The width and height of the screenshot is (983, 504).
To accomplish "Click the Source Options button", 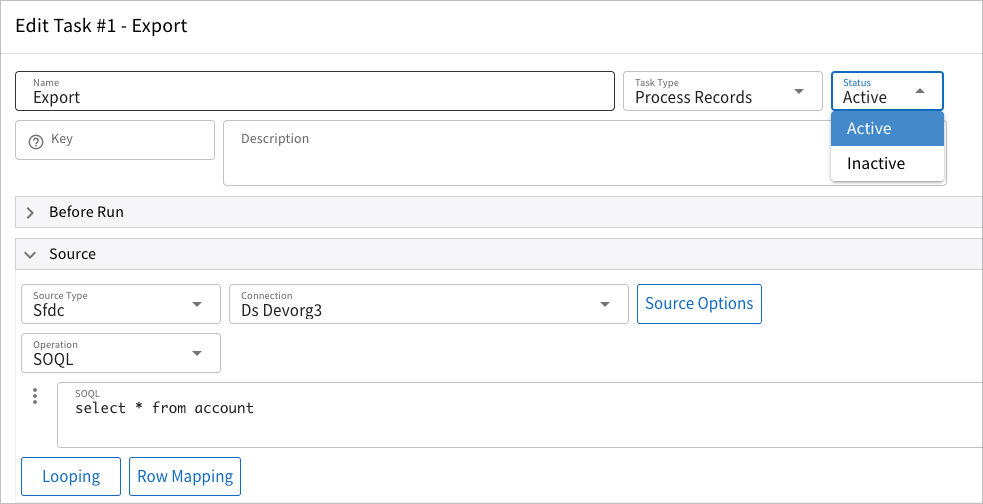I will coord(699,304).
